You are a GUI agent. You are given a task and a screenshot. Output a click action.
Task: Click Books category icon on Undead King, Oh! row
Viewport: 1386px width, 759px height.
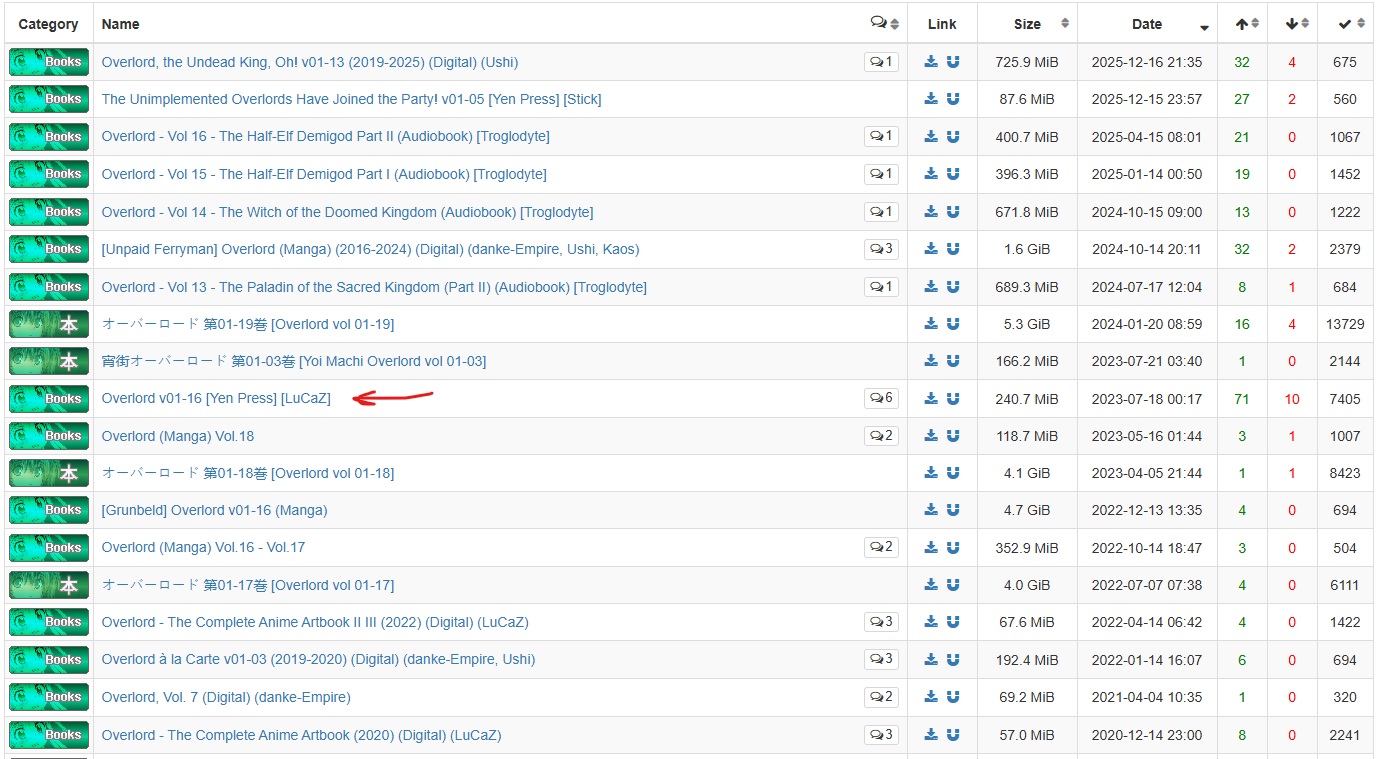49,62
